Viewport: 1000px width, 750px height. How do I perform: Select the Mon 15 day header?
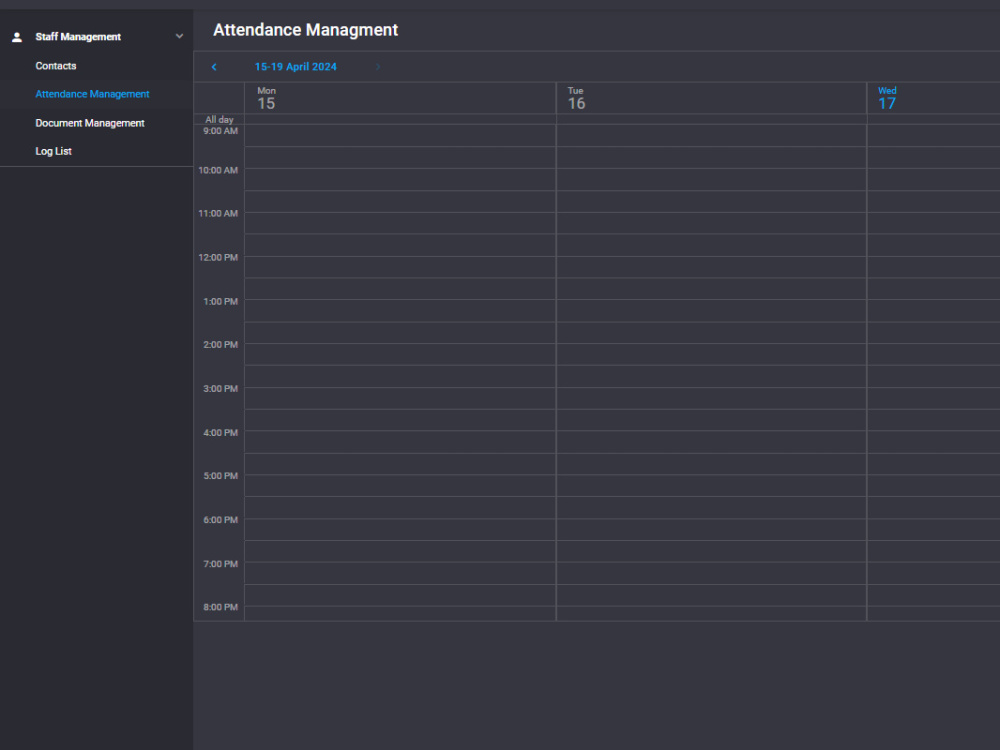click(x=266, y=97)
